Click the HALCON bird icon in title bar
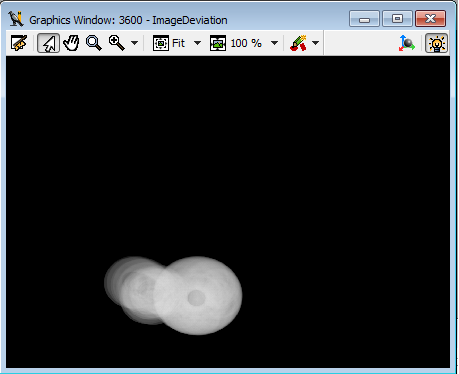 16,19
